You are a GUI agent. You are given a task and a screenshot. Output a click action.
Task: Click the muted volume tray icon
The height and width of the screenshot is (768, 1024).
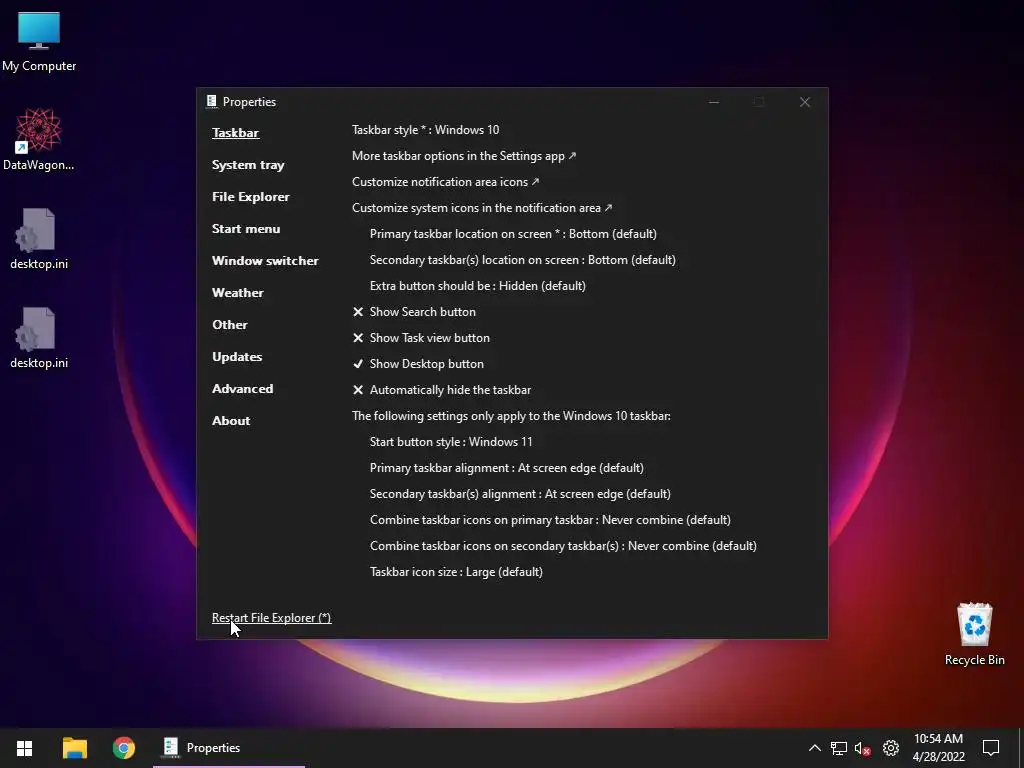863,748
